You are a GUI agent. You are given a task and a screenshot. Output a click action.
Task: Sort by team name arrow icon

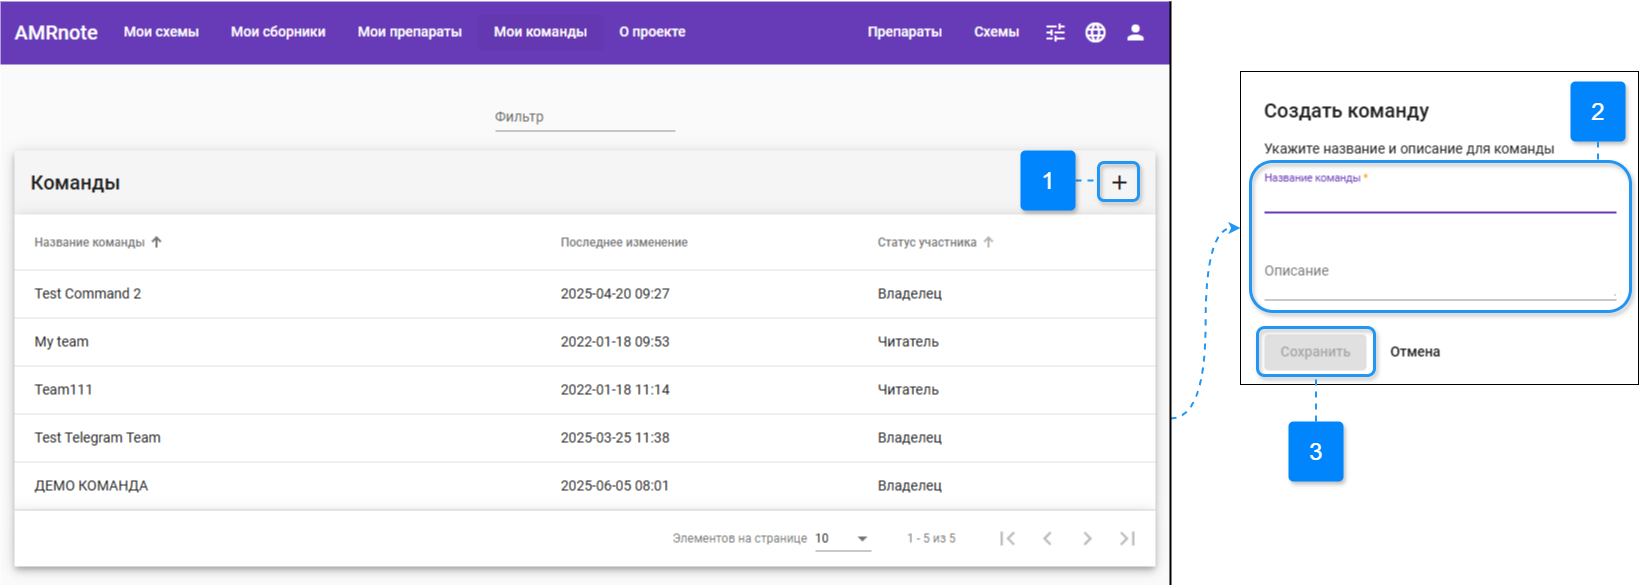157,242
